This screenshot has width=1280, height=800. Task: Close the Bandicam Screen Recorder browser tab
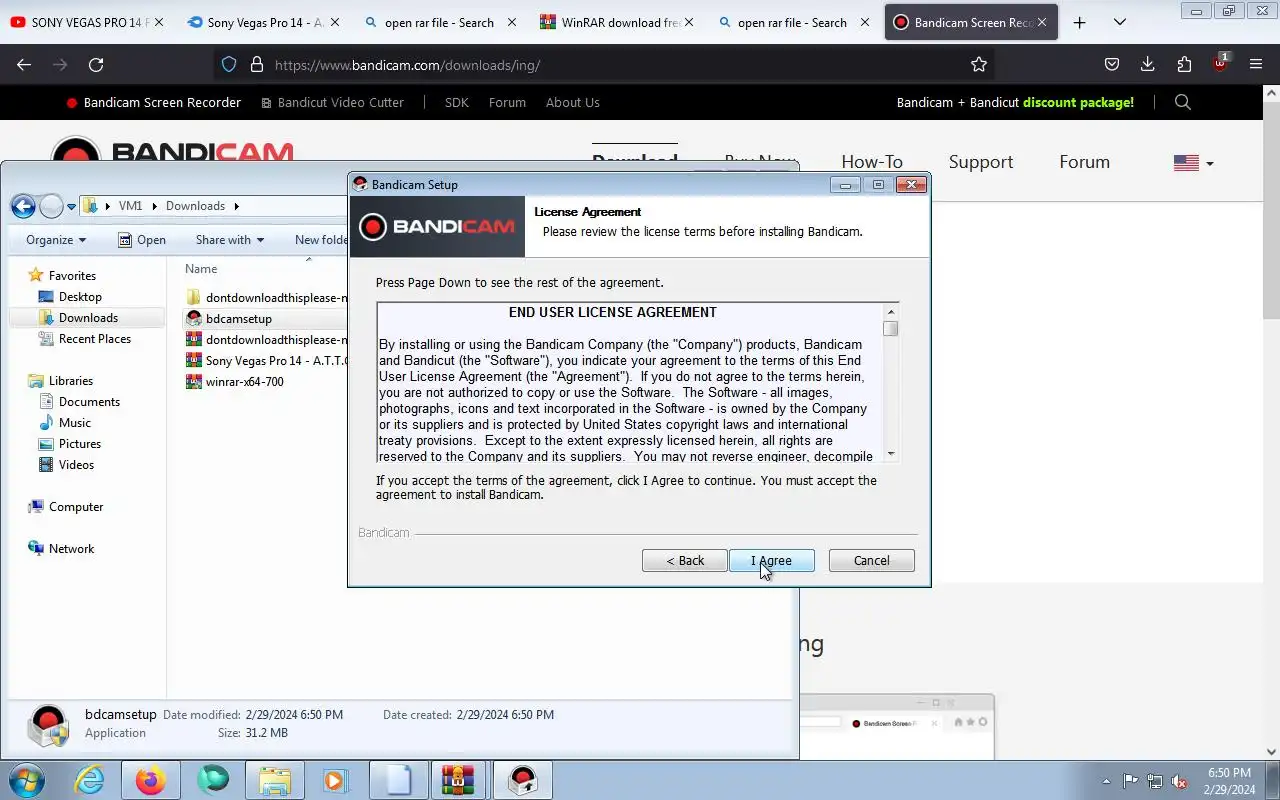click(x=1042, y=22)
